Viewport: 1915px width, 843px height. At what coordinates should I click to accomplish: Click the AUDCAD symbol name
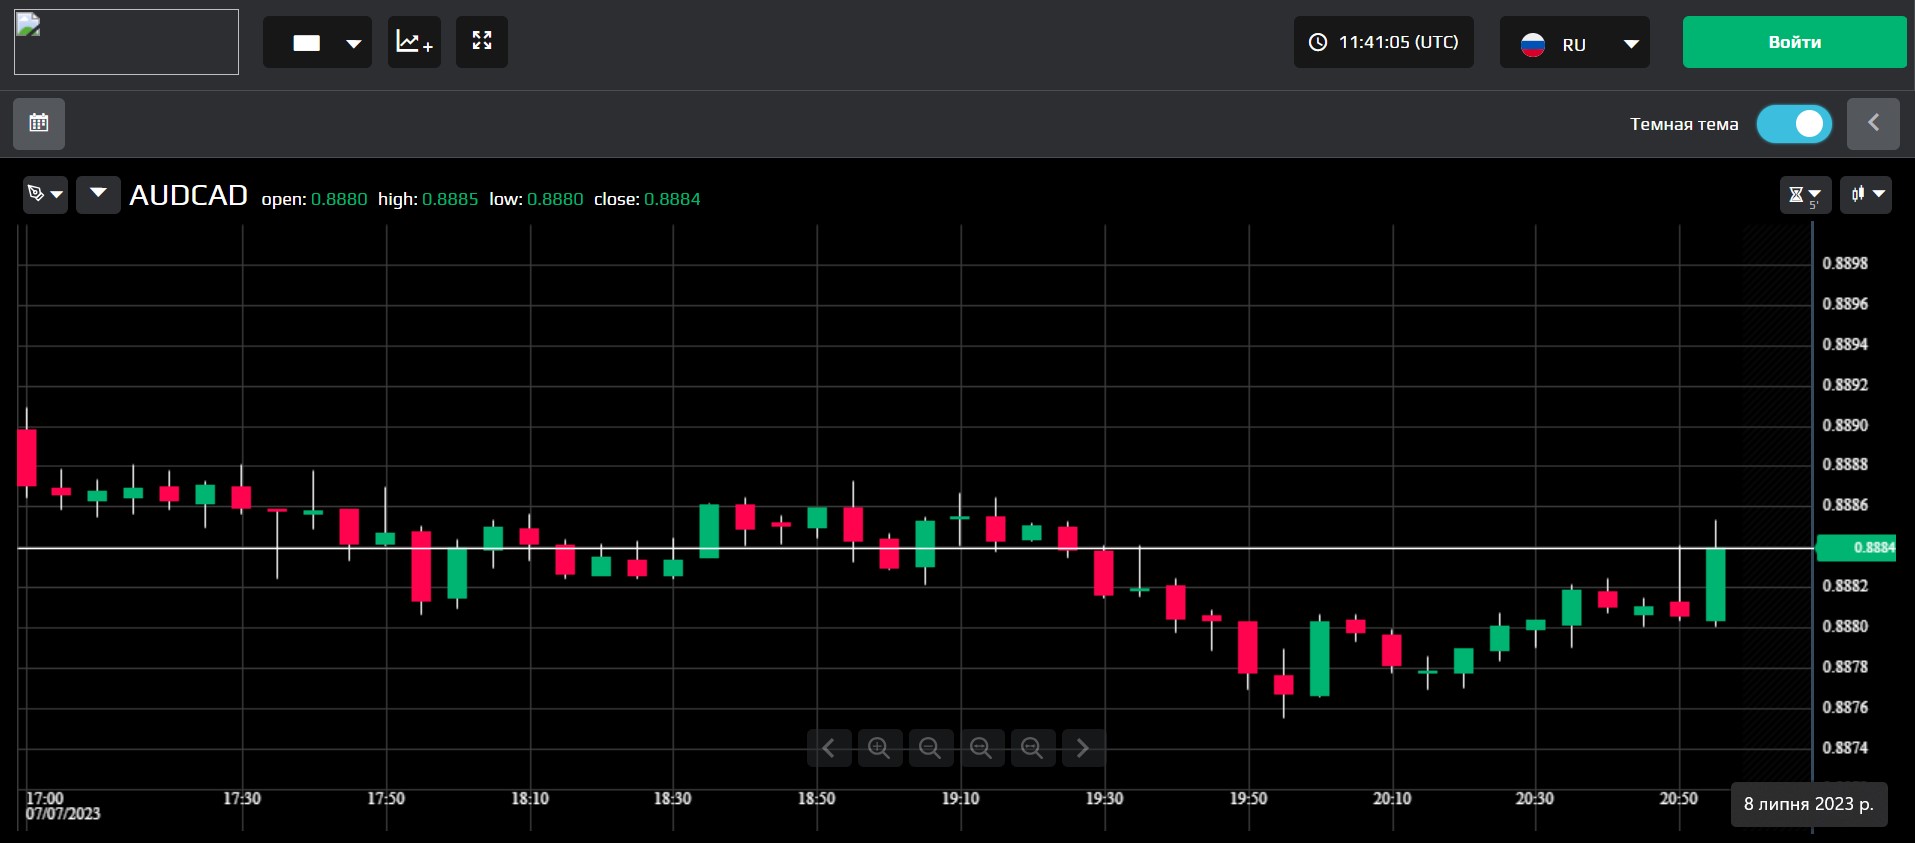point(189,195)
